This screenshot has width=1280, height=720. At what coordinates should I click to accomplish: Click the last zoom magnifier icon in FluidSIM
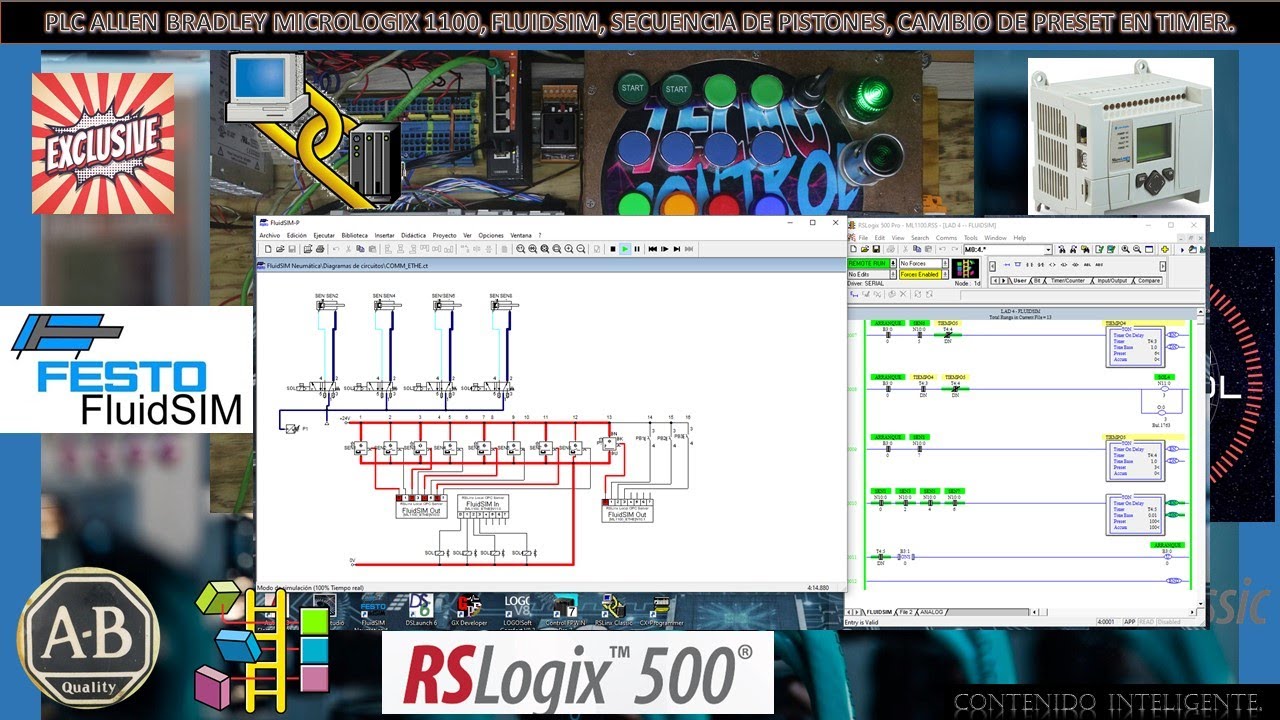click(581, 249)
